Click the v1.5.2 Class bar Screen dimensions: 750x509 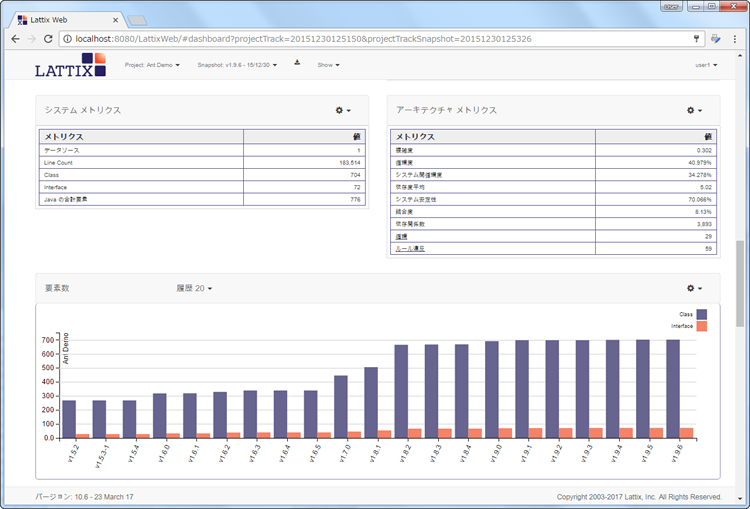pyautogui.click(x=69, y=420)
